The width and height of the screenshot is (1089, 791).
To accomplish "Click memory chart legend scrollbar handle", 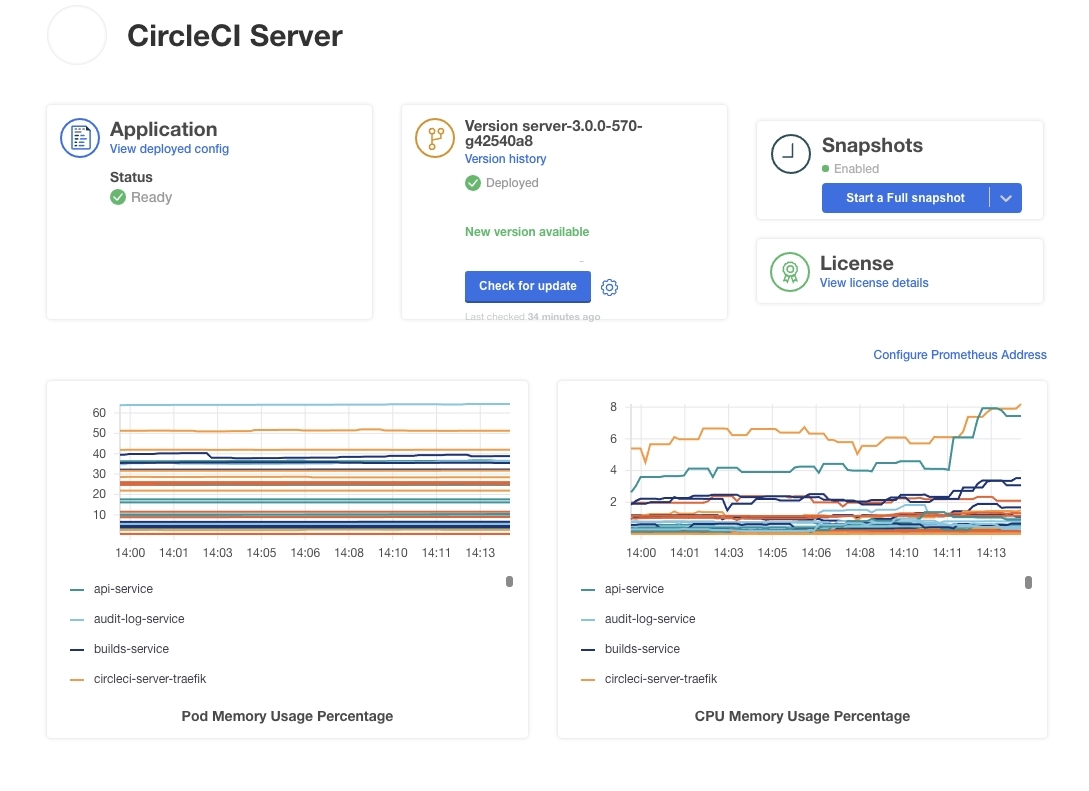I will coord(509,581).
